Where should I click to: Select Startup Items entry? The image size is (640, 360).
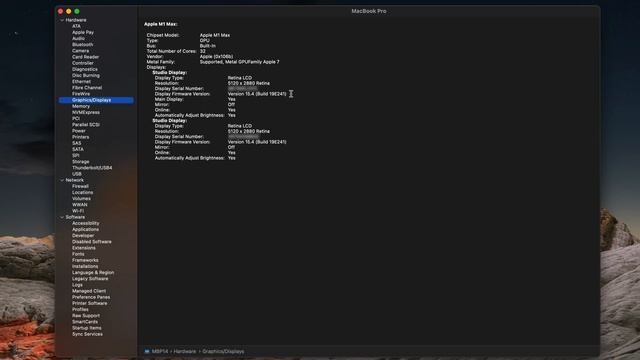pos(87,328)
